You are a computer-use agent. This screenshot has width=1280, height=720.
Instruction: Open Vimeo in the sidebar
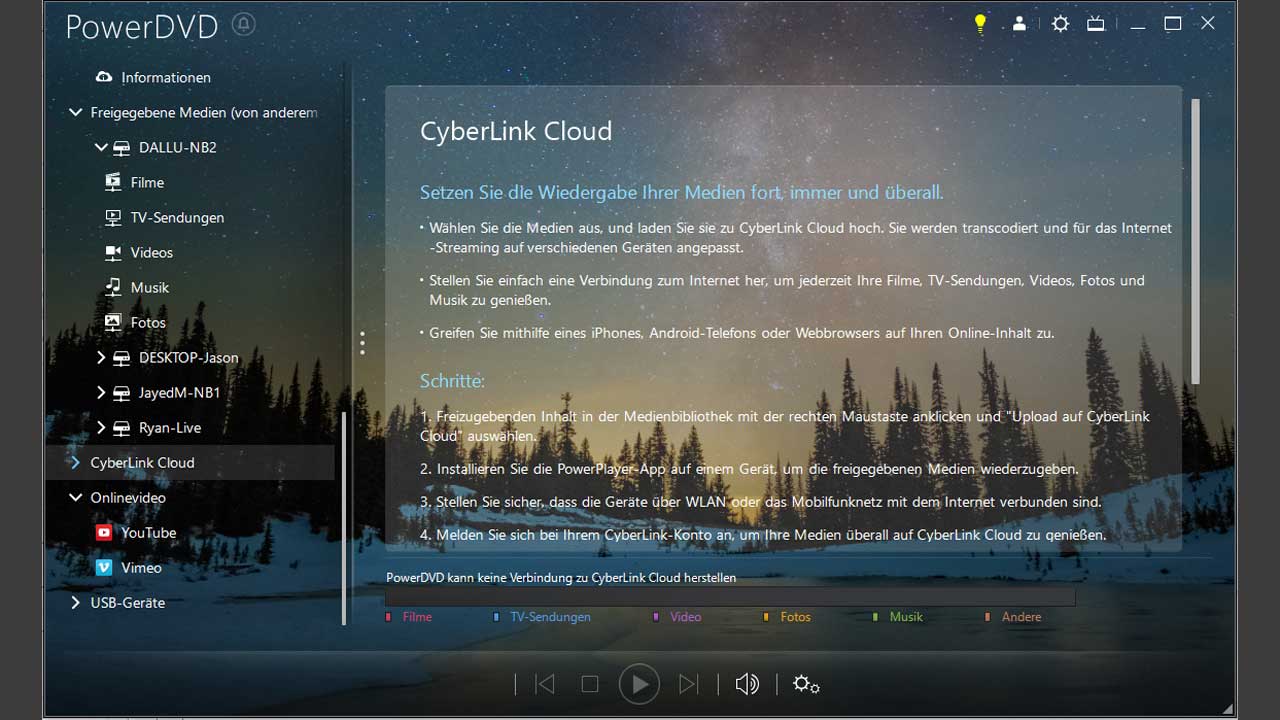point(141,568)
